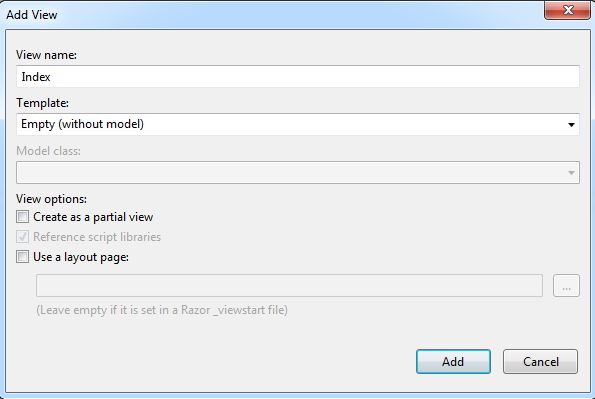This screenshot has width=595, height=399.
Task: Click the disabled Model class combo box
Action: pyautogui.click(x=298, y=173)
